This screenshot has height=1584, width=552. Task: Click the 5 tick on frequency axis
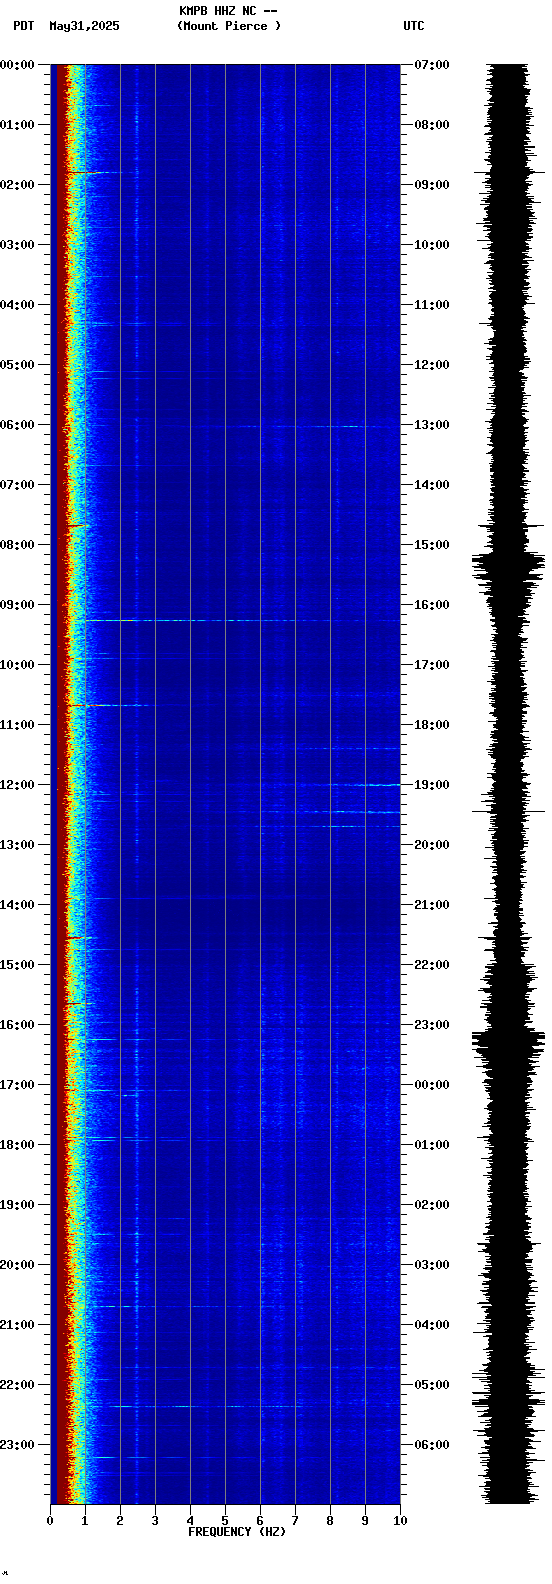(225, 1521)
